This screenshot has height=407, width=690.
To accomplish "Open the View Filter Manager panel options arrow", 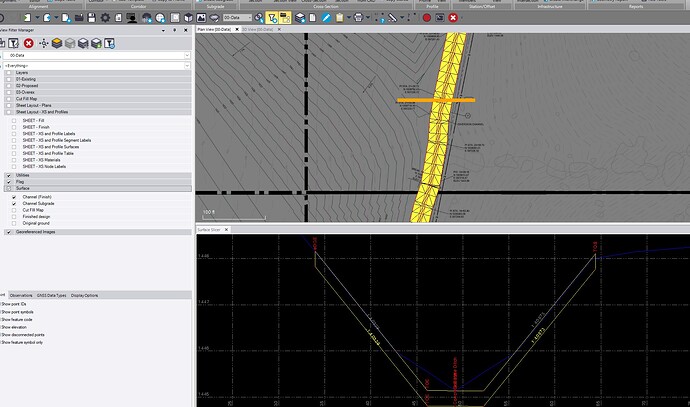I will coord(163,30).
